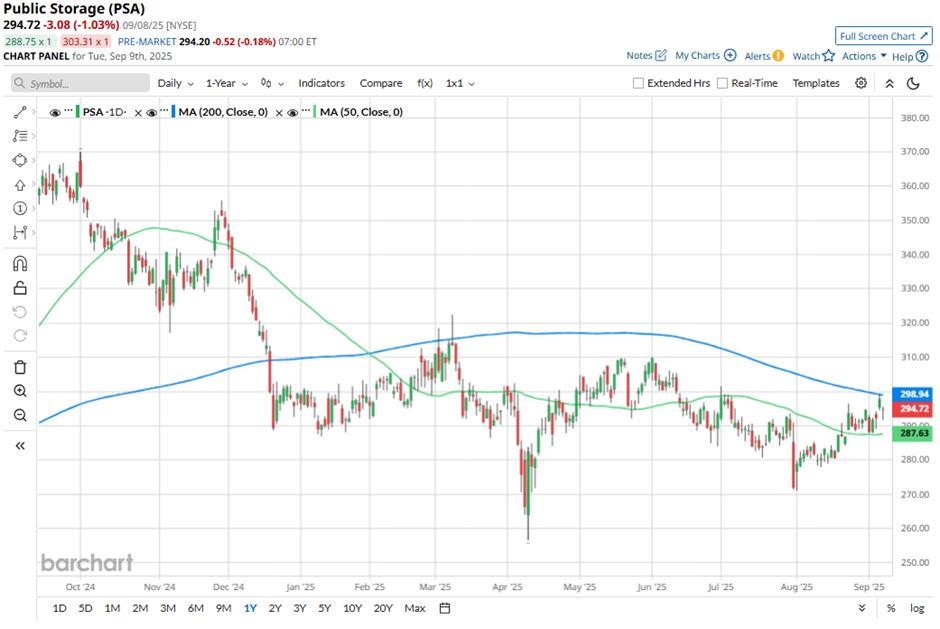Viewport: 940px width, 629px height.
Task: Zoom in on the chart
Action: coord(20,391)
